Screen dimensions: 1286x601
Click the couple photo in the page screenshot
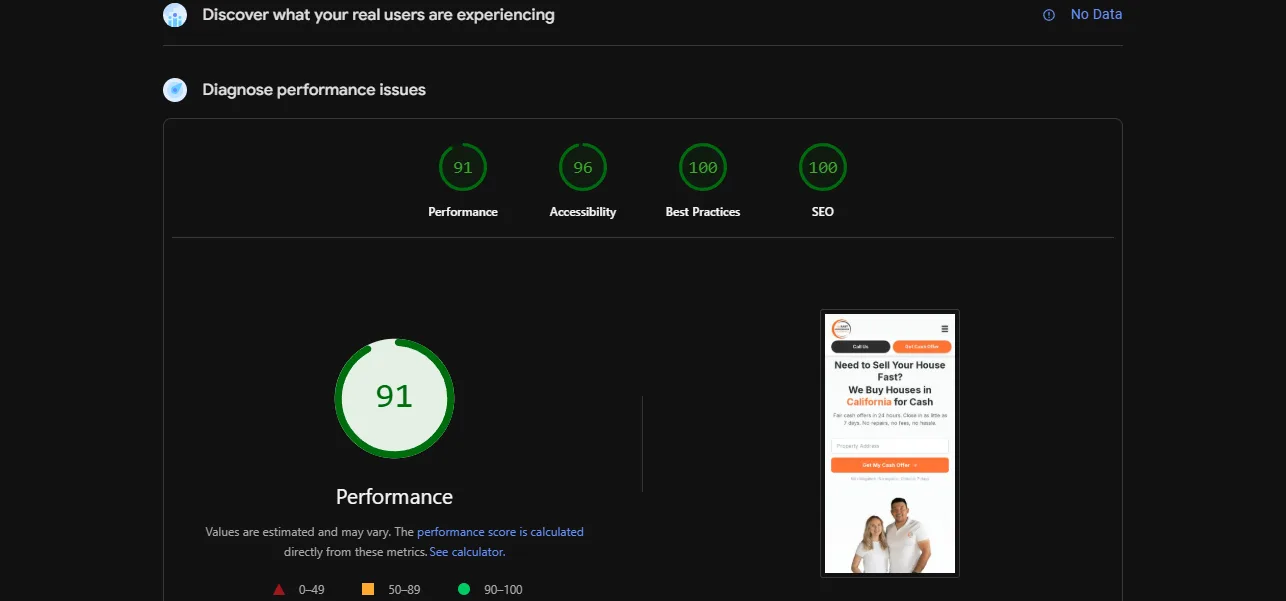[x=890, y=542]
